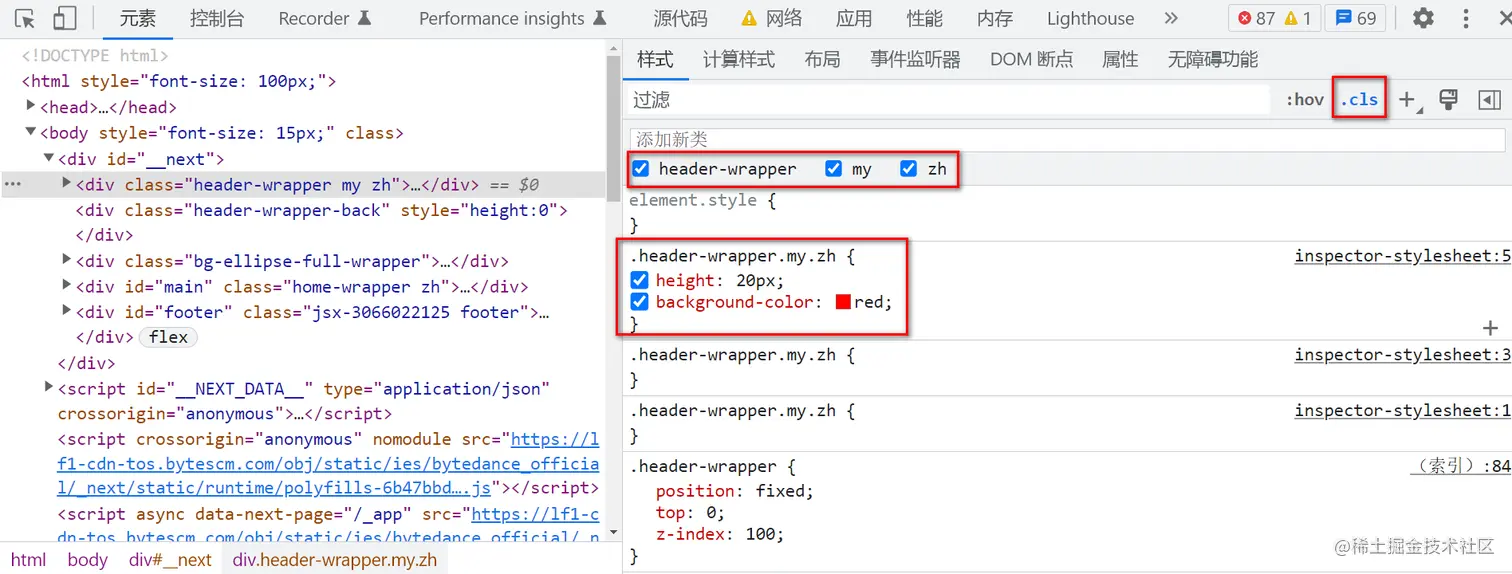Expand the div id footer node
Image resolution: width=1512 pixels, height=574 pixels.
coord(66,310)
